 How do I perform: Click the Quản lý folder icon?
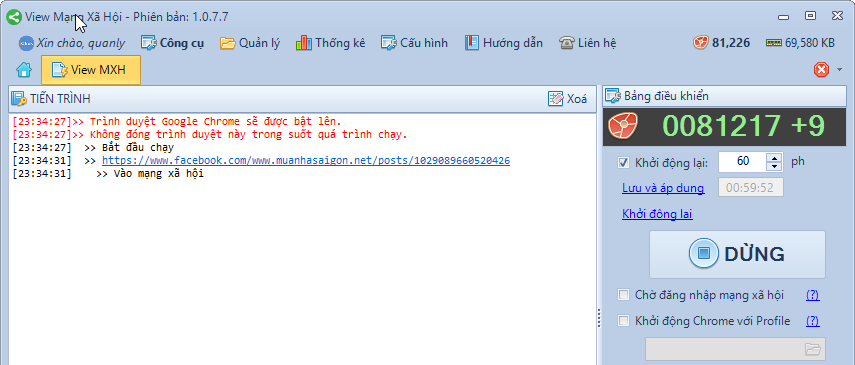(x=227, y=43)
